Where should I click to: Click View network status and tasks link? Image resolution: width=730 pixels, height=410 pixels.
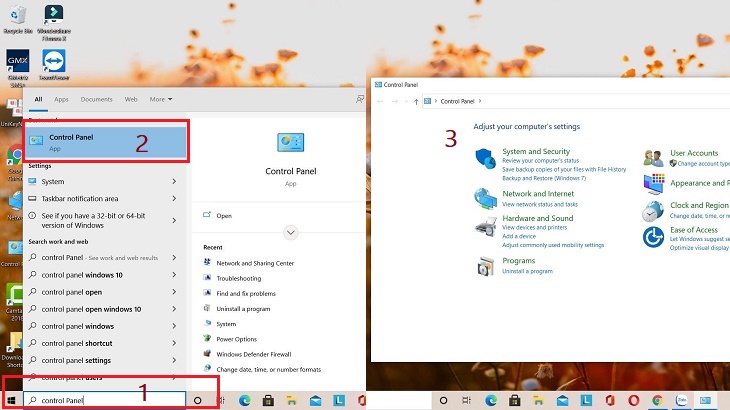540,204
